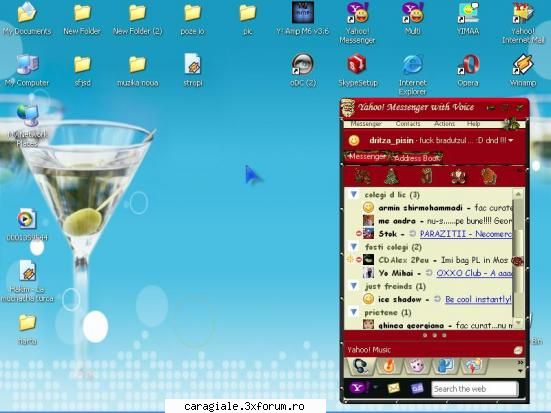Click the stocking toolbar icon in Messenger
The height and width of the screenshot is (413, 551).
tap(426, 176)
